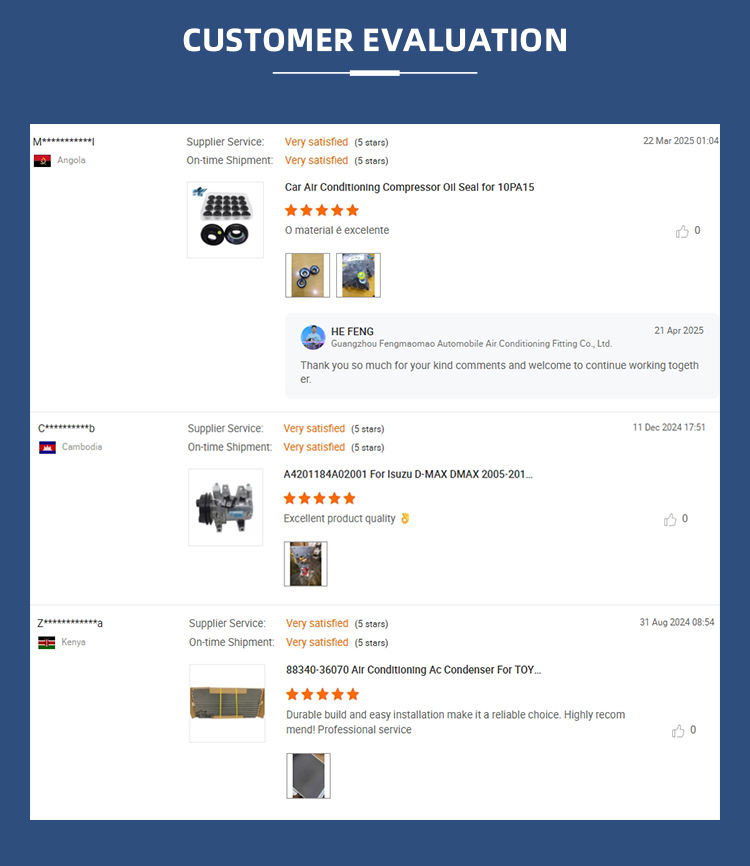Open A4201184A02001 For Isuzu D-MAX product link
Image resolution: width=750 pixels, height=866 pixels.
pos(408,474)
